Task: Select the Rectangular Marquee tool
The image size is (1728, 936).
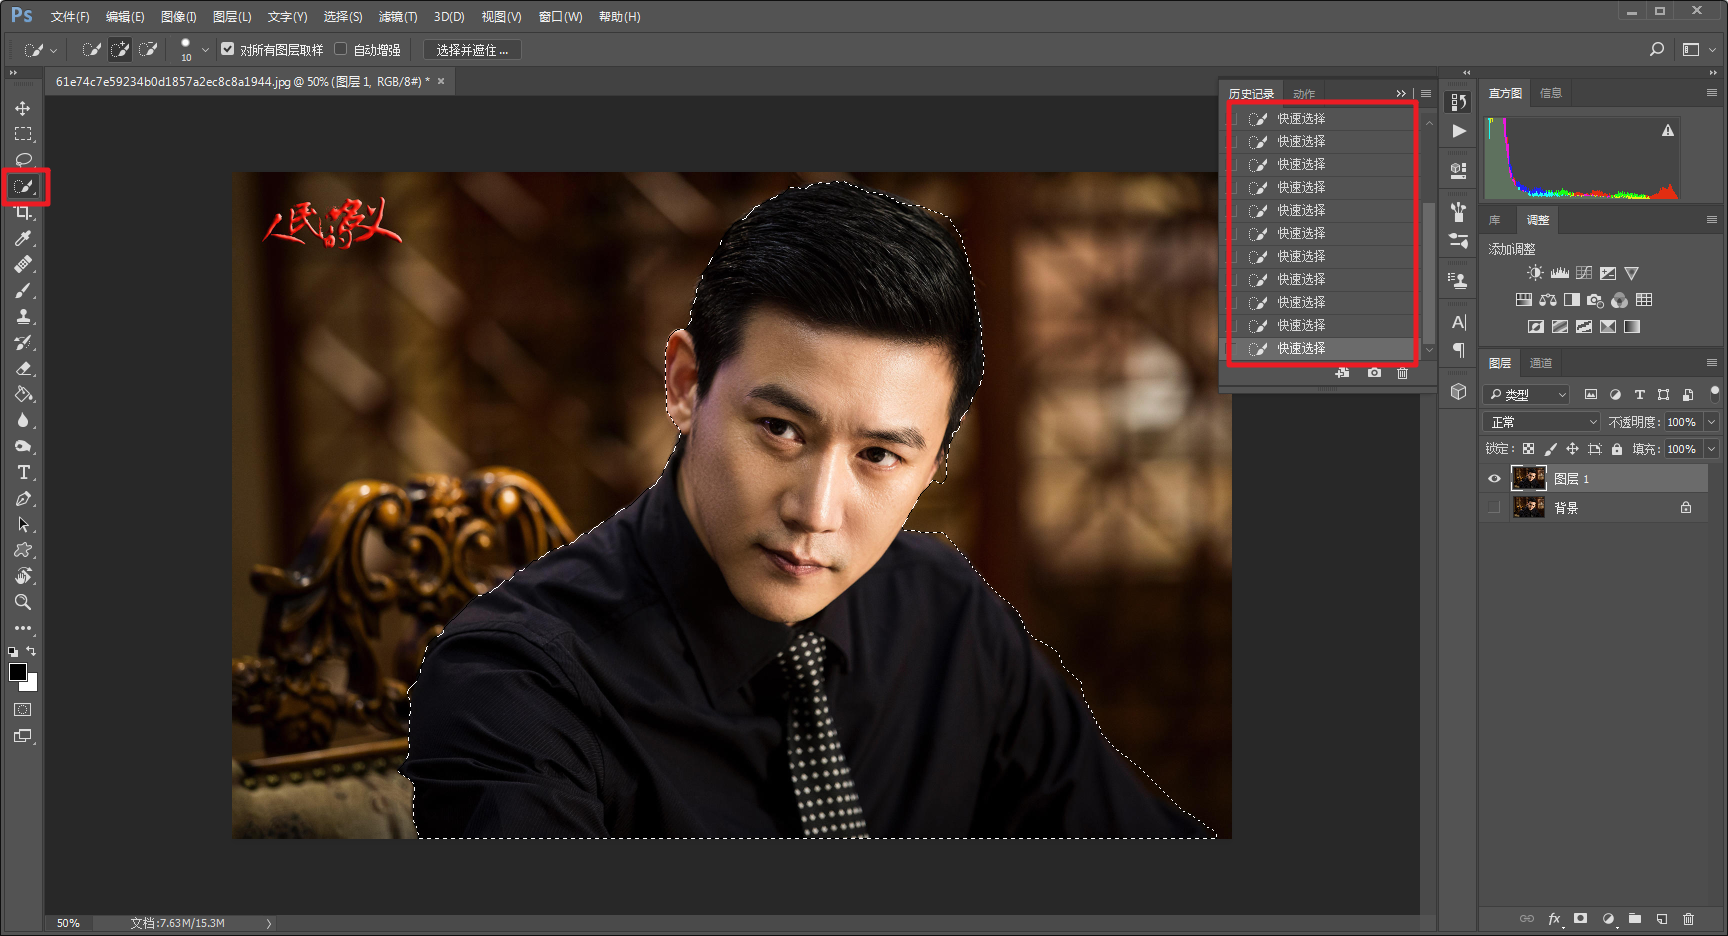Action: coord(23,134)
